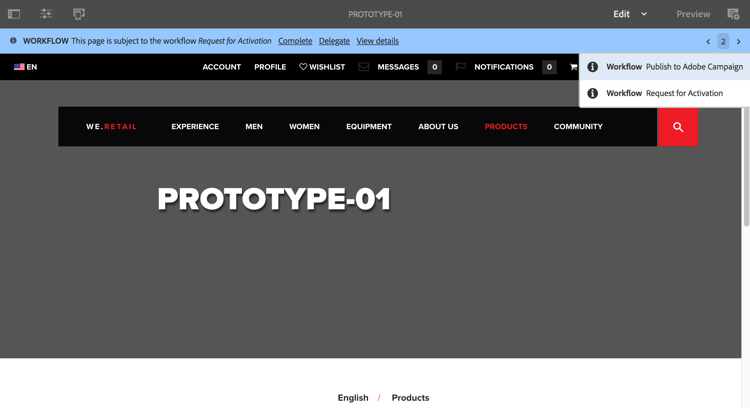Go to previous workflow notification arrow

coord(708,42)
